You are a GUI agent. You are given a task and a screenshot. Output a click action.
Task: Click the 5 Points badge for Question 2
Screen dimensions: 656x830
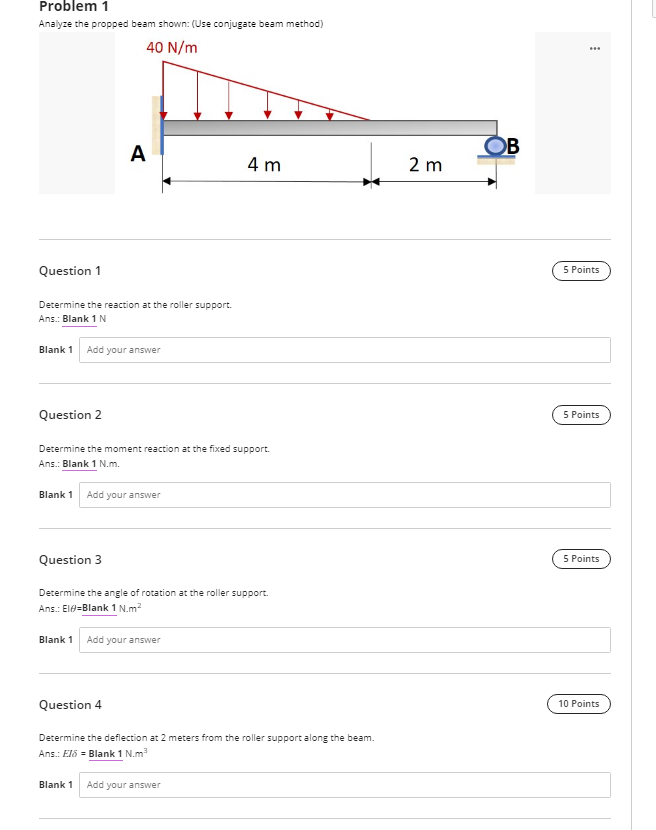(x=581, y=414)
